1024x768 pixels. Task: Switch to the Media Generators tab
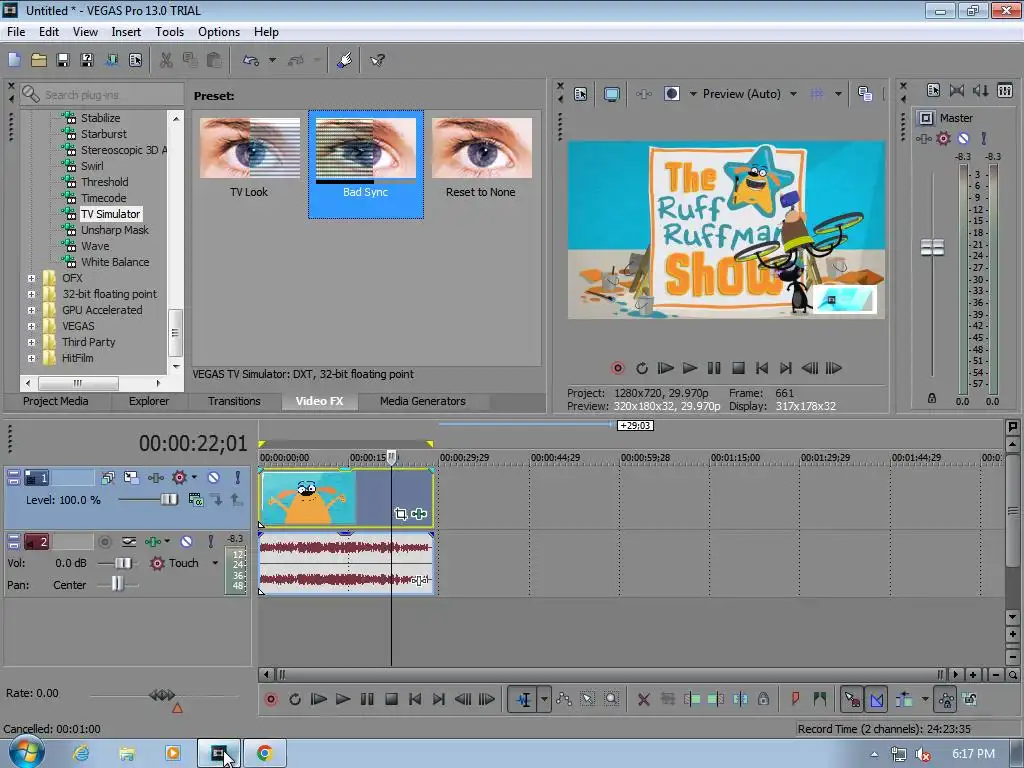pyautogui.click(x=423, y=401)
